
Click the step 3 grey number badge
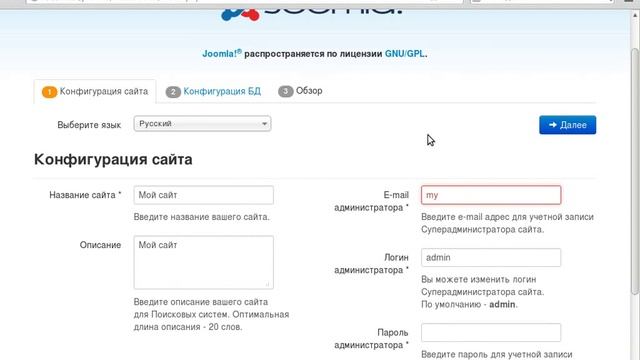point(286,91)
